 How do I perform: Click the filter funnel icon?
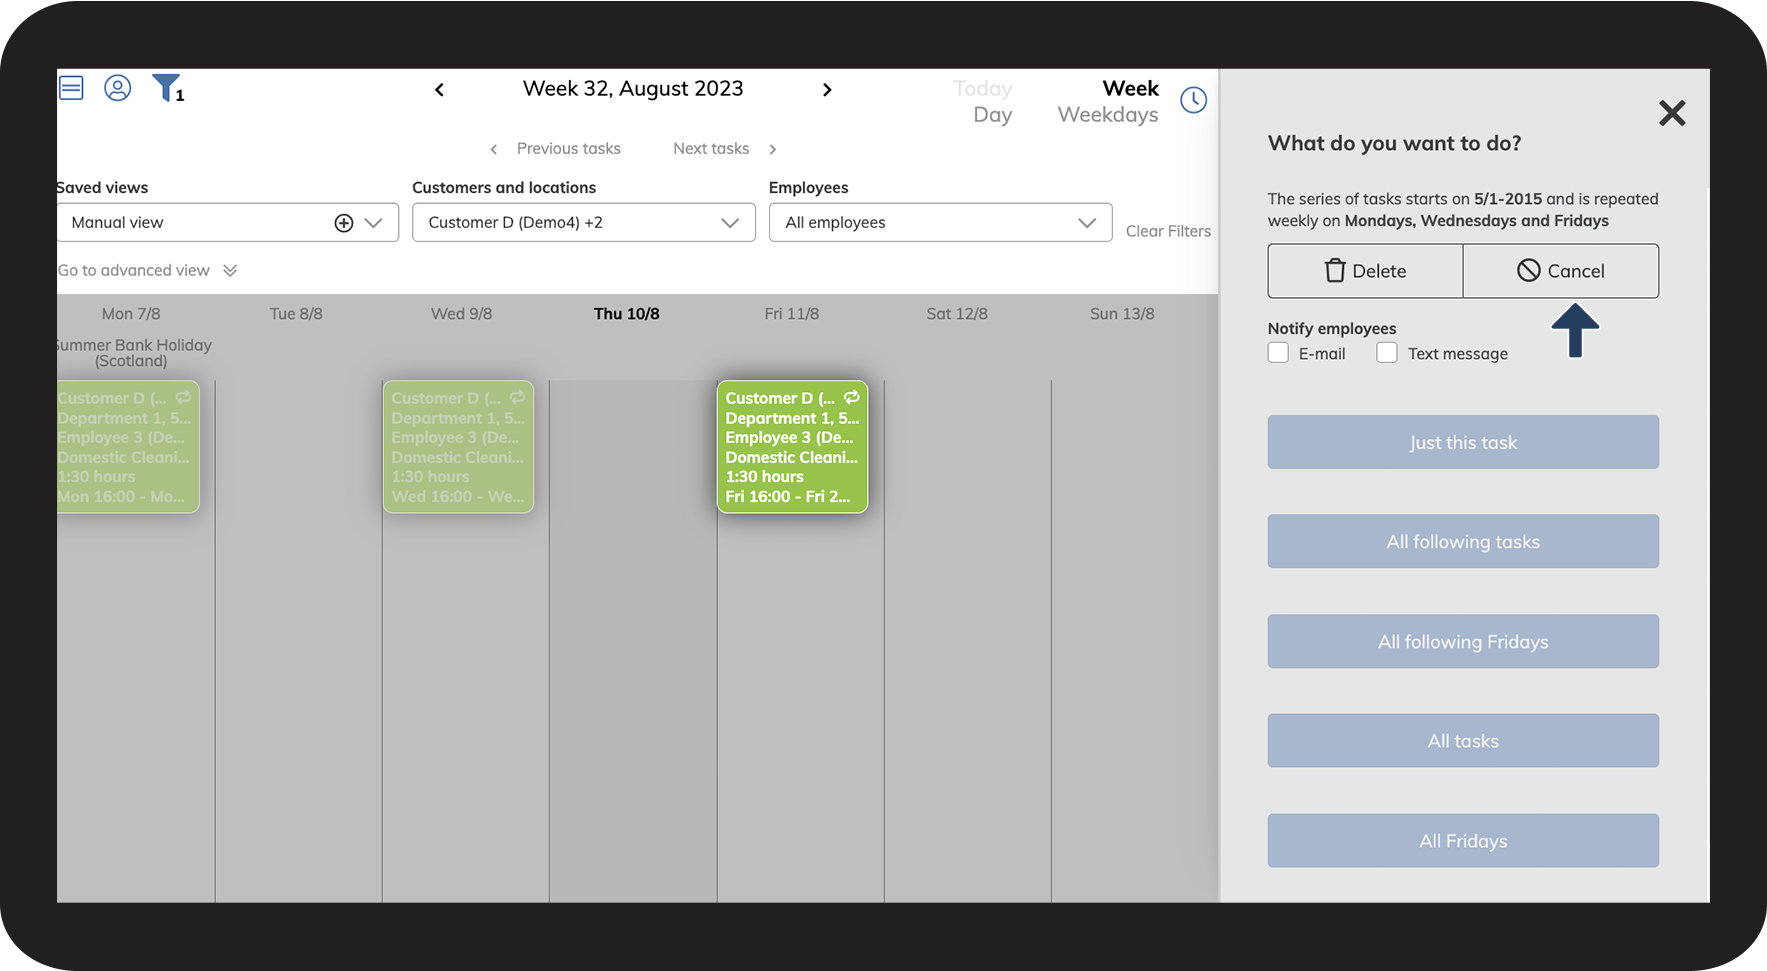[x=166, y=88]
